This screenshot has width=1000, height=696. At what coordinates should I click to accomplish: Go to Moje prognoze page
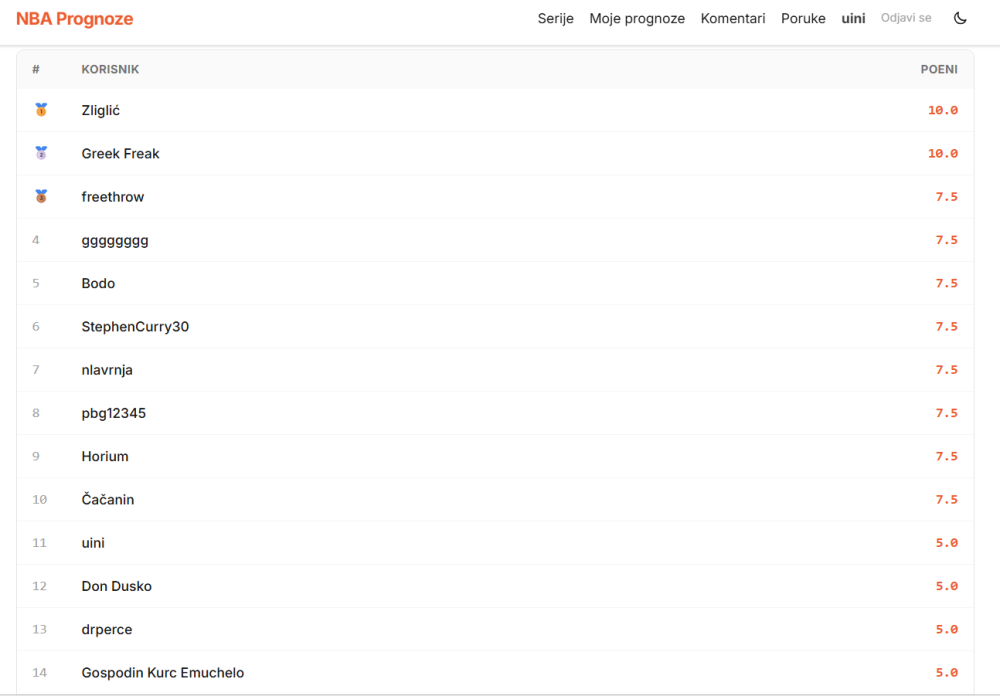(637, 19)
